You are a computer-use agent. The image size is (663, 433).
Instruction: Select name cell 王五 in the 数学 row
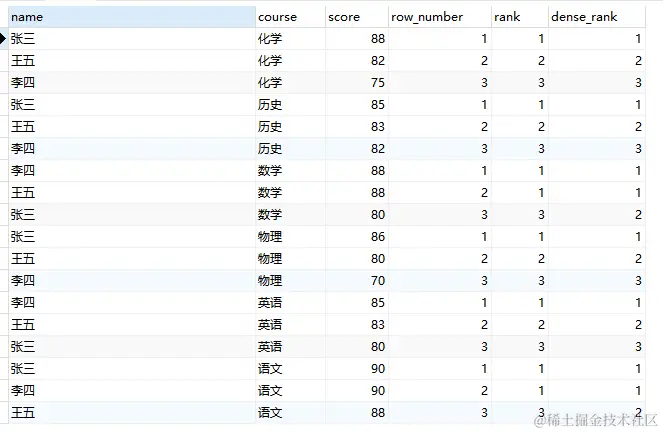point(132,193)
